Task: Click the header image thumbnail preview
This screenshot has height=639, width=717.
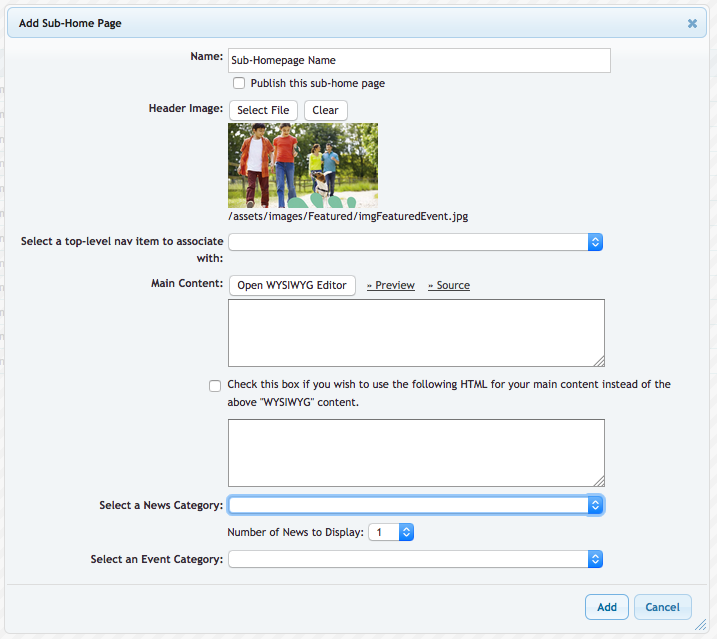Action: pos(303,165)
